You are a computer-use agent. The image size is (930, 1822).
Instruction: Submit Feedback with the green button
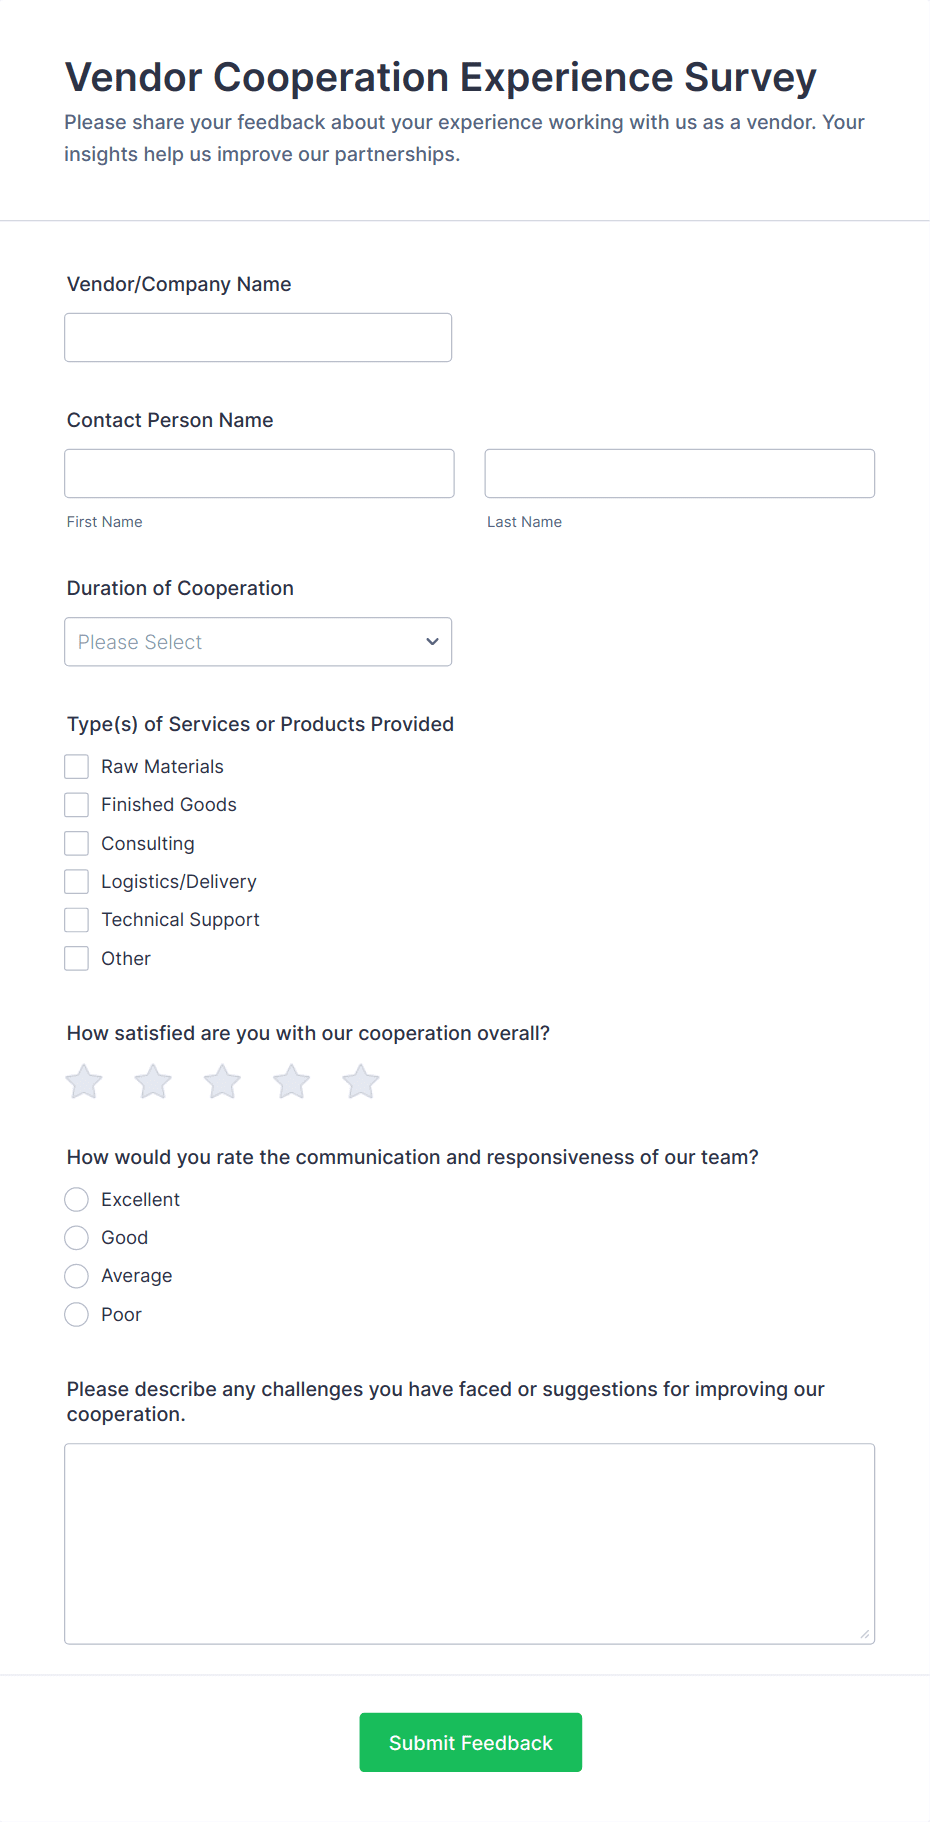coord(470,1743)
